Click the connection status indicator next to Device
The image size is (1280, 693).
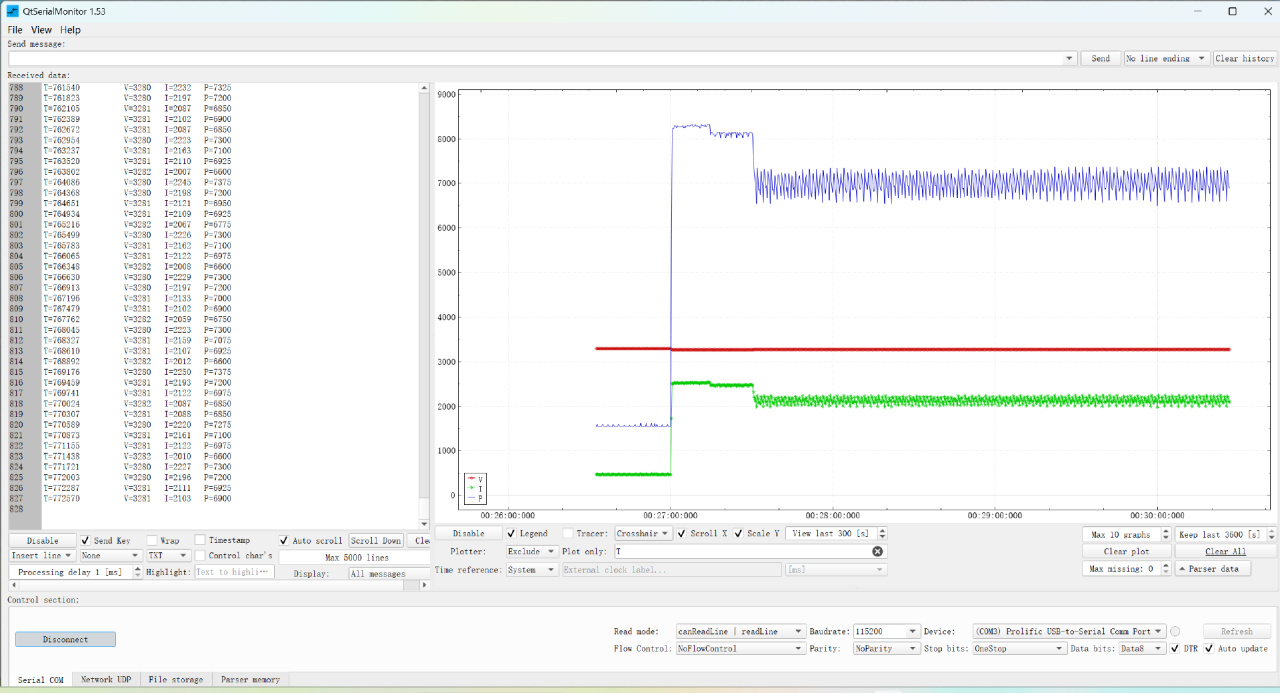(x=1175, y=631)
